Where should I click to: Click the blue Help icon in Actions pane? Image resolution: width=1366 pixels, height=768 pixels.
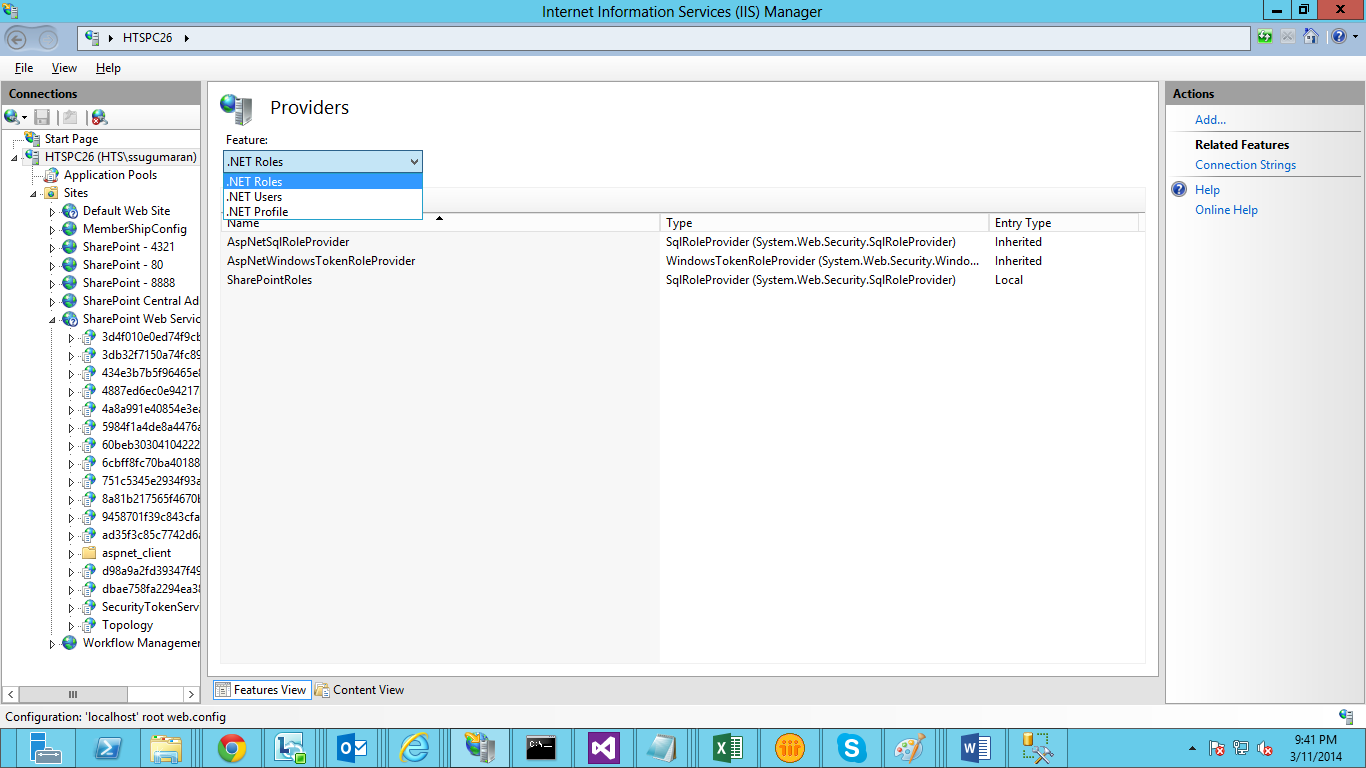[1180, 190]
